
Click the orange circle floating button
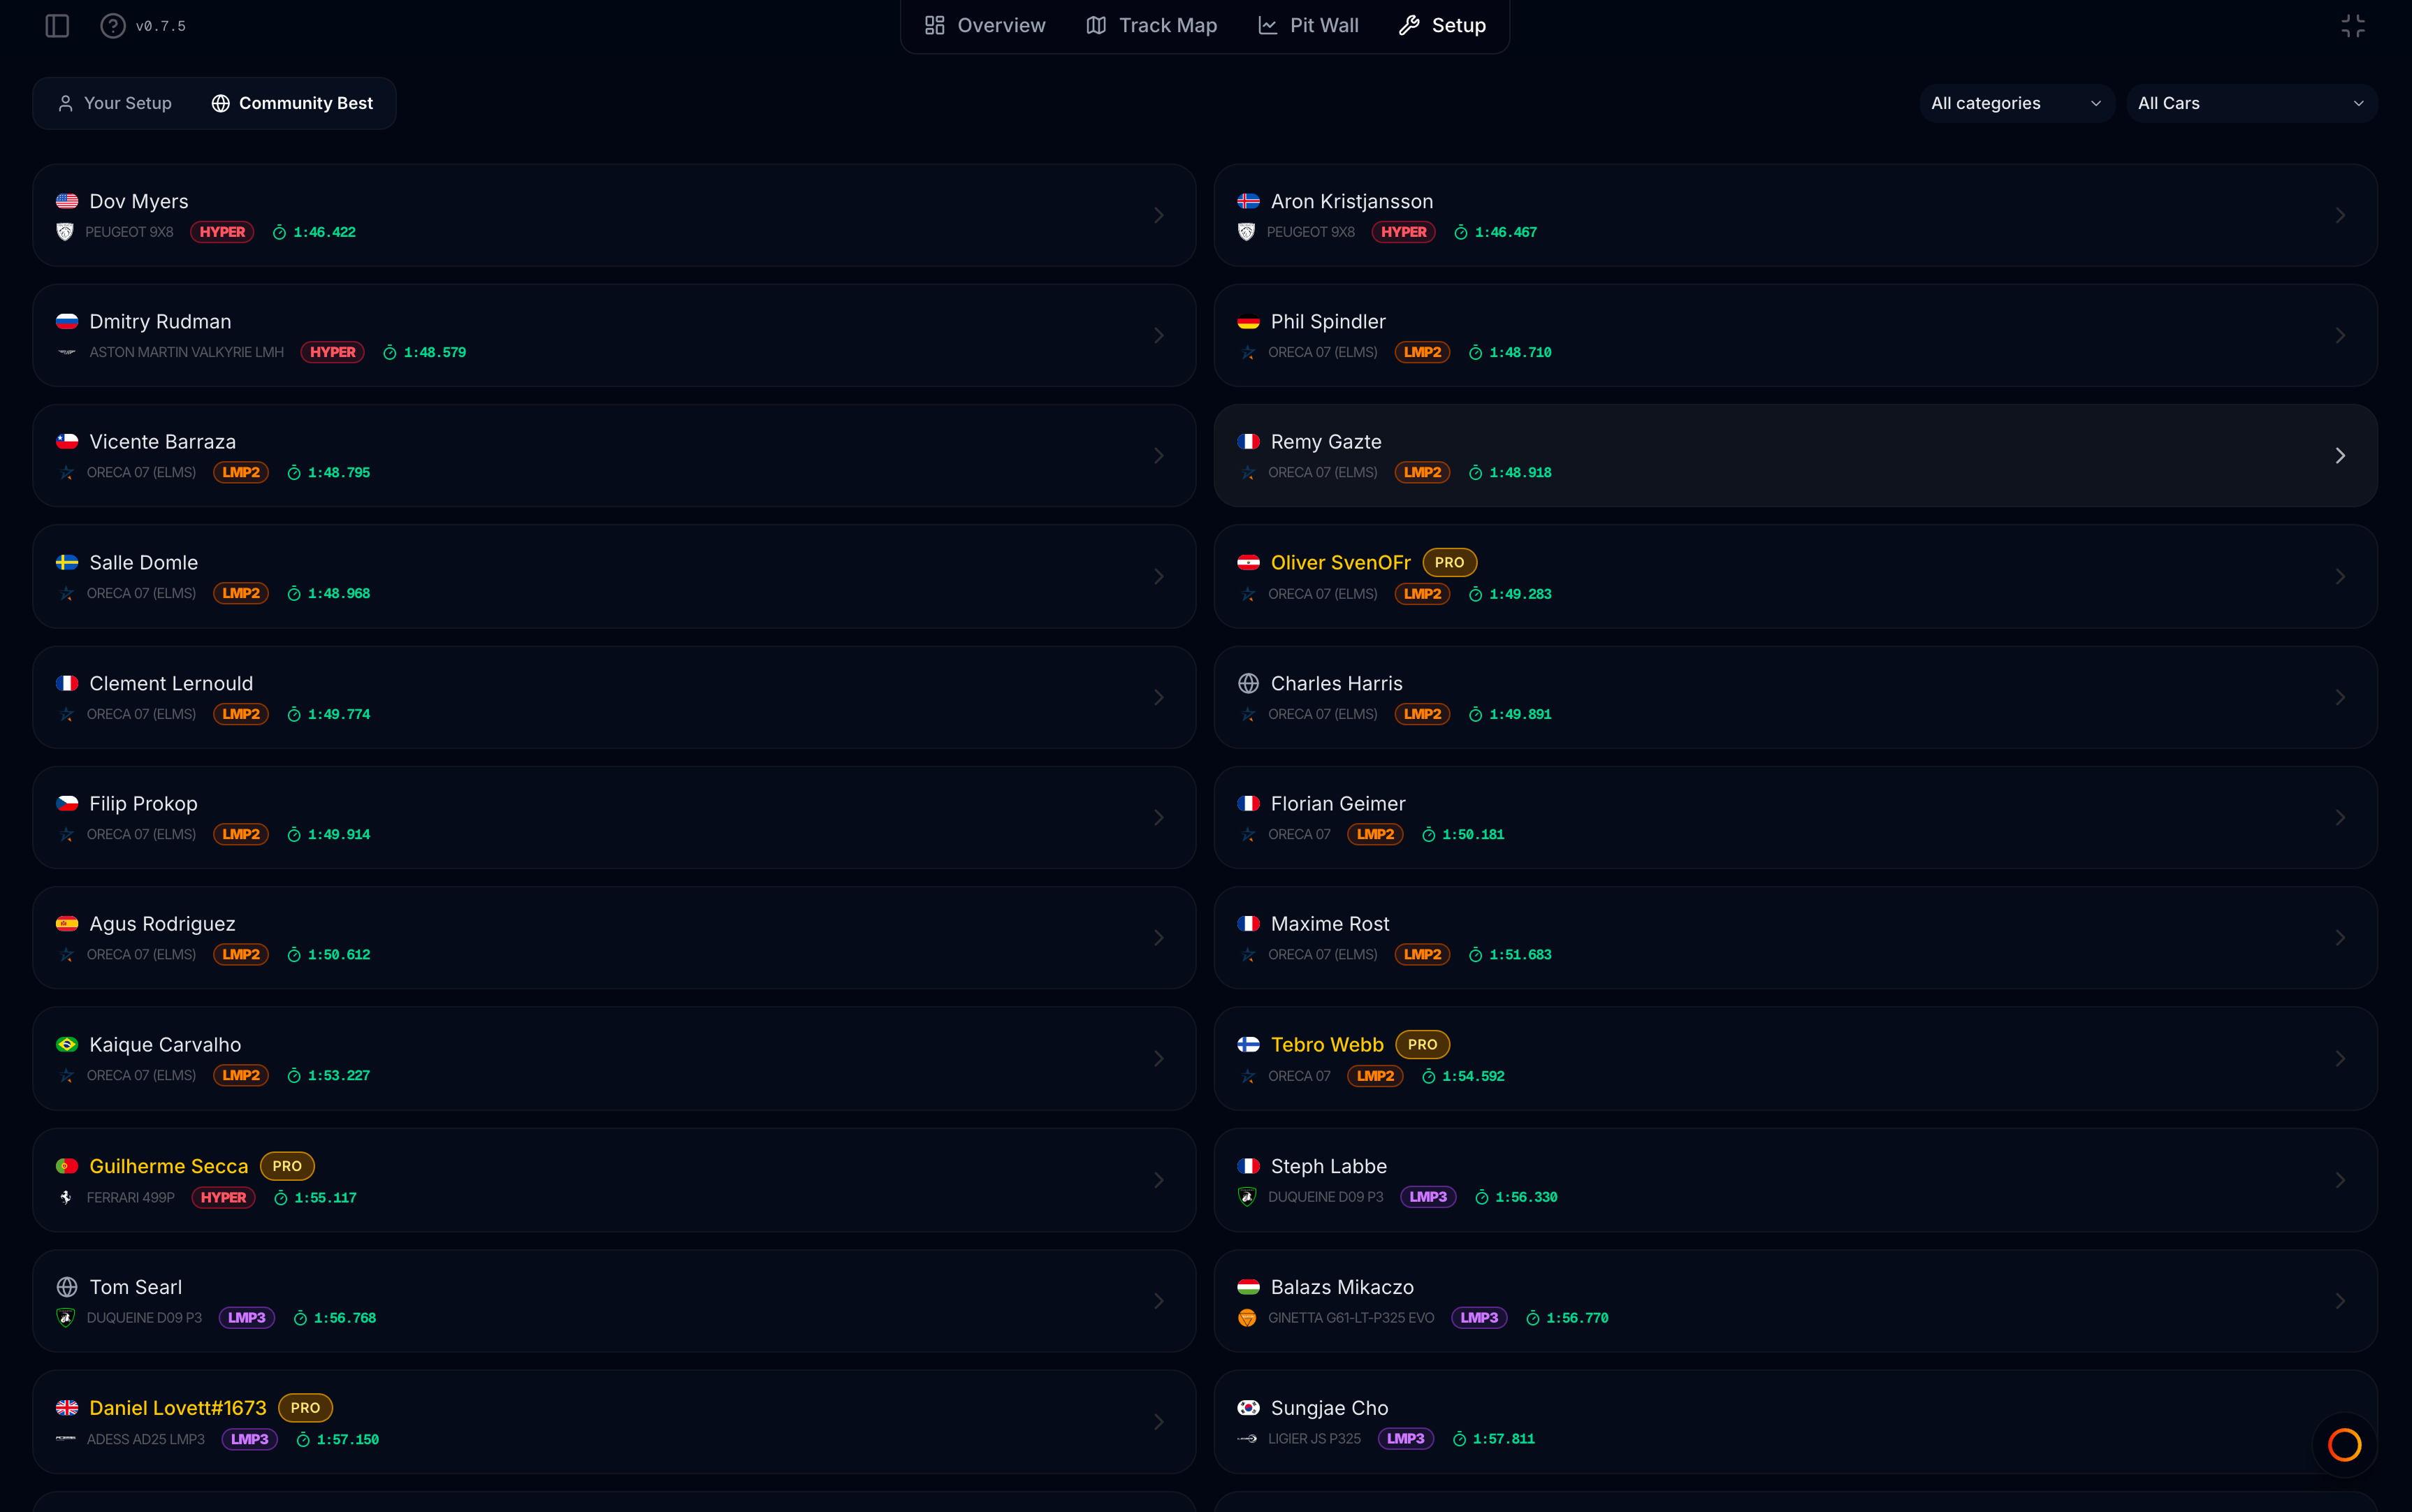2345,1445
